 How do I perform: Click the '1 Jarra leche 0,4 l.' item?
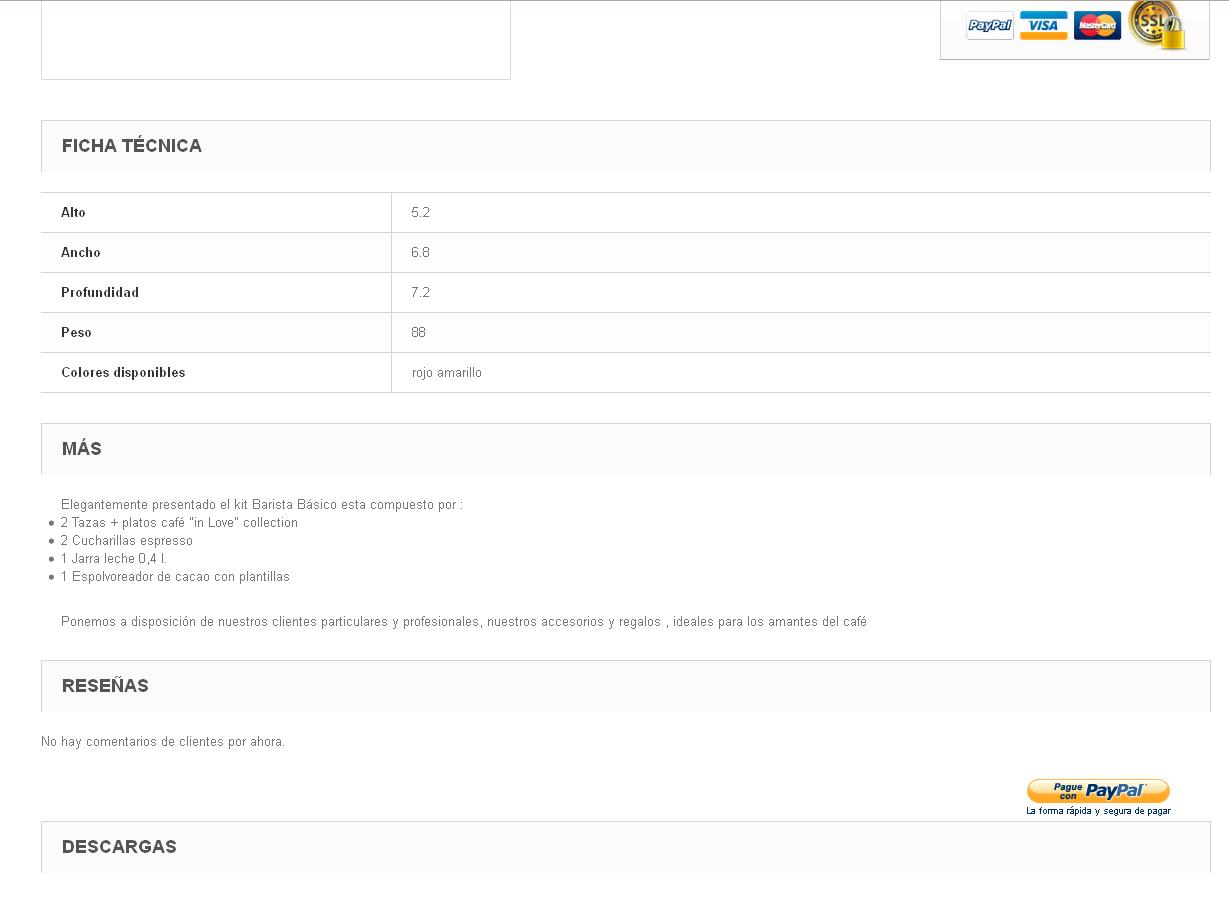pos(113,559)
